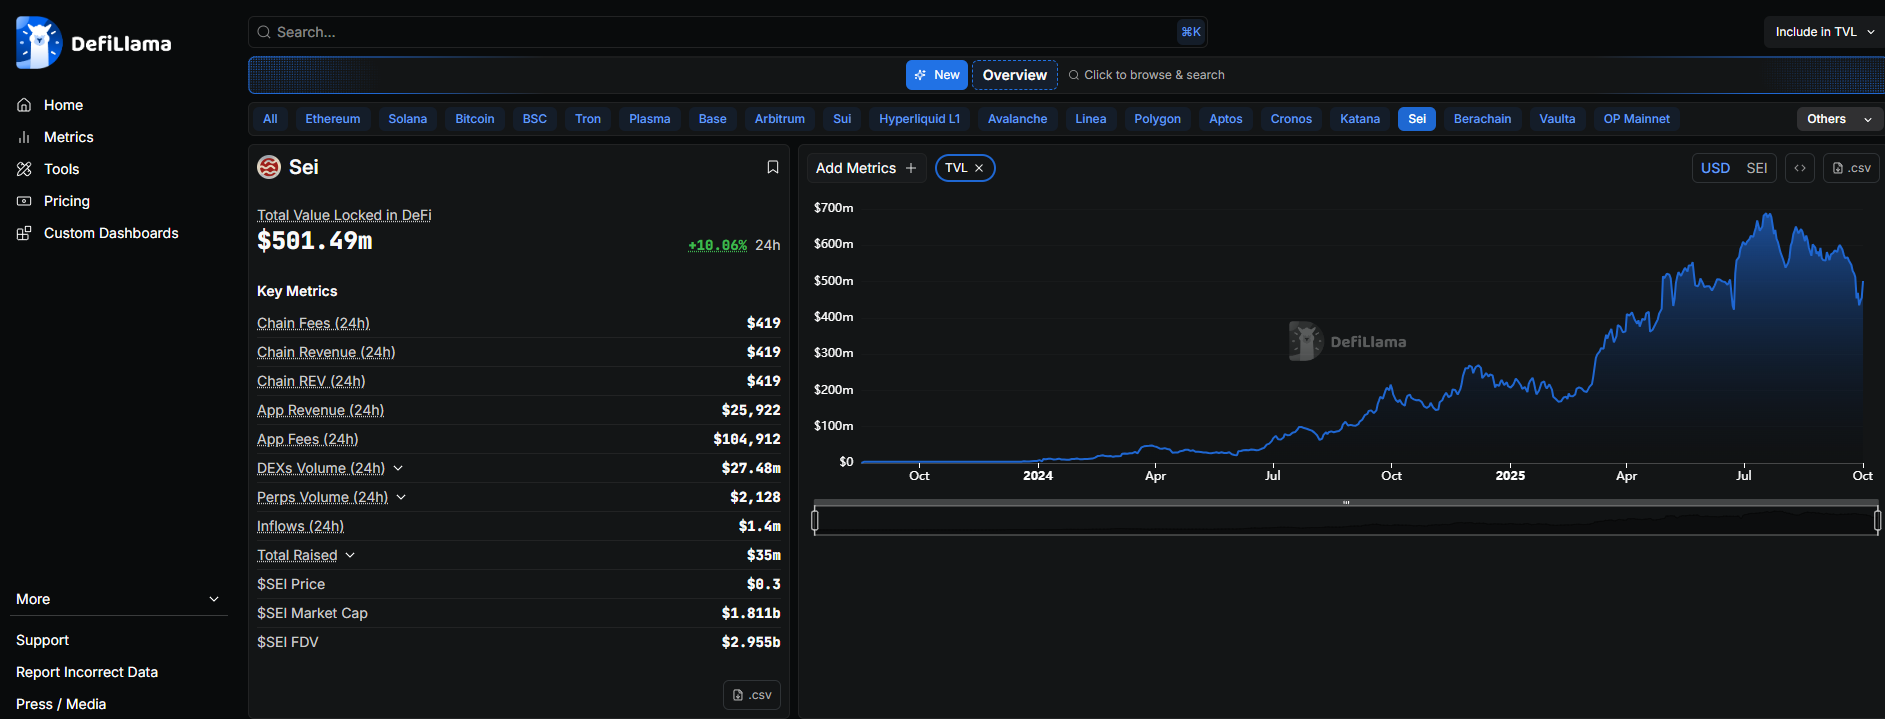Download chart data as .csv
The width and height of the screenshot is (1885, 719).
point(1851,168)
